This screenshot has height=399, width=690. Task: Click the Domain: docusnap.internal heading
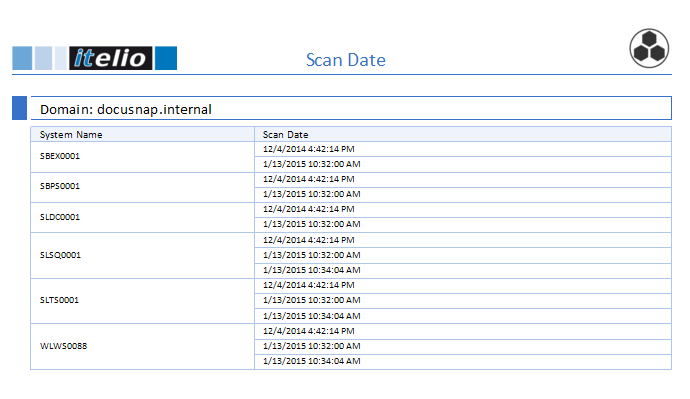[x=126, y=109]
